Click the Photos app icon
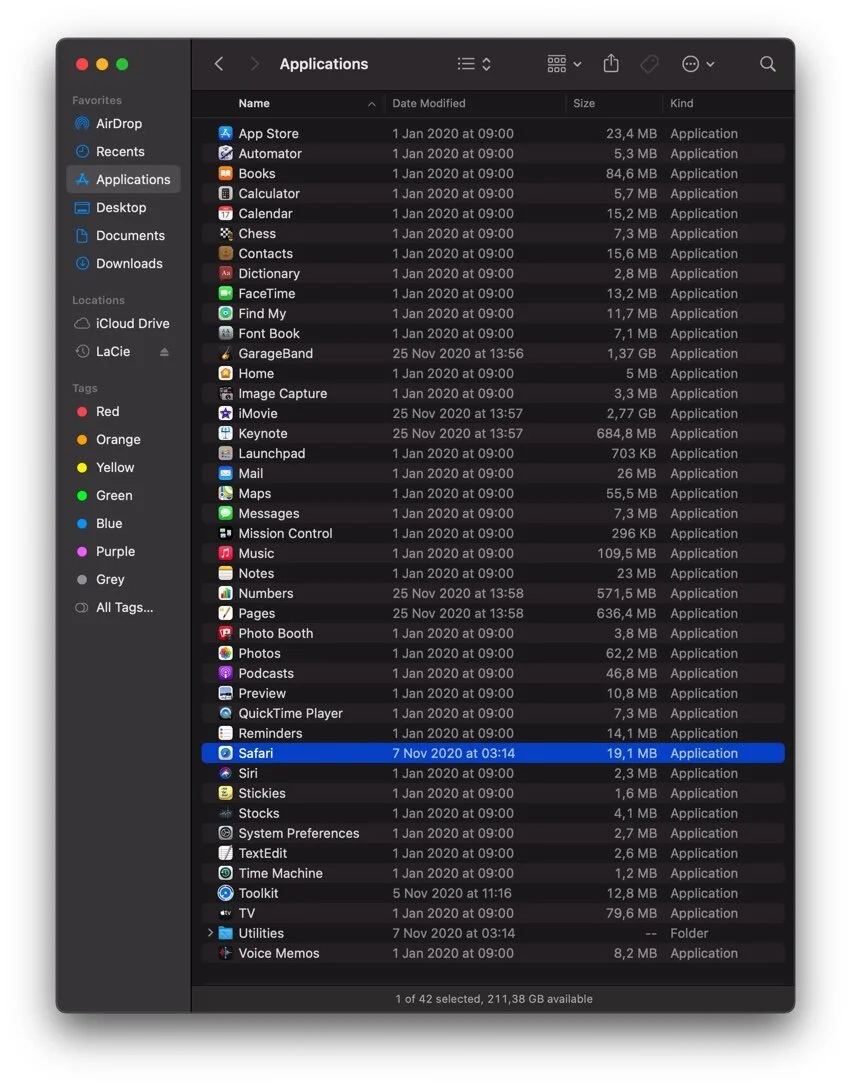This screenshot has width=851, height=1087. click(225, 653)
